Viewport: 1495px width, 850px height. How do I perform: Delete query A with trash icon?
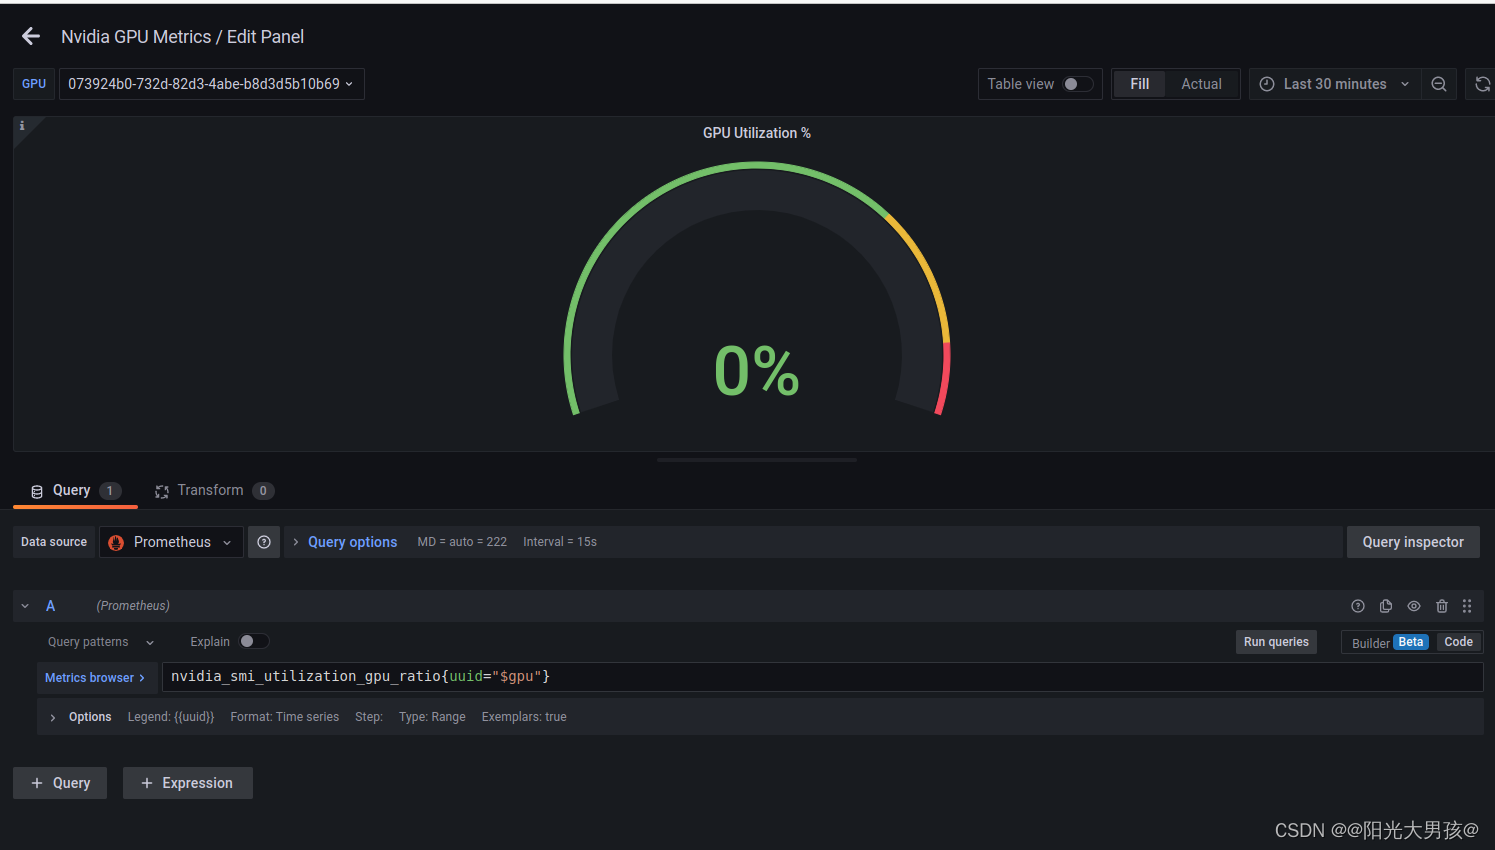coord(1441,606)
